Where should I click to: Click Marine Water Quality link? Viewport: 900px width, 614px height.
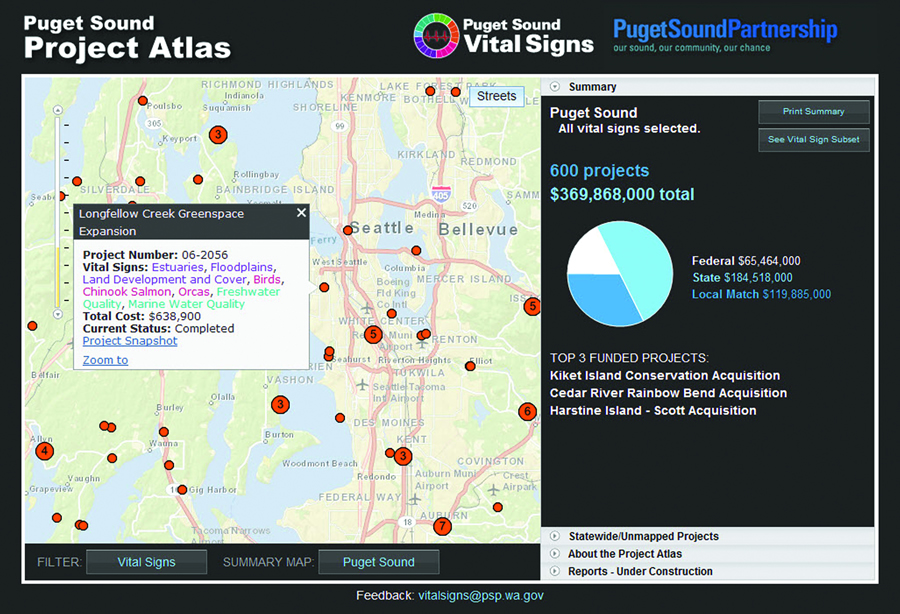pyautogui.click(x=187, y=304)
